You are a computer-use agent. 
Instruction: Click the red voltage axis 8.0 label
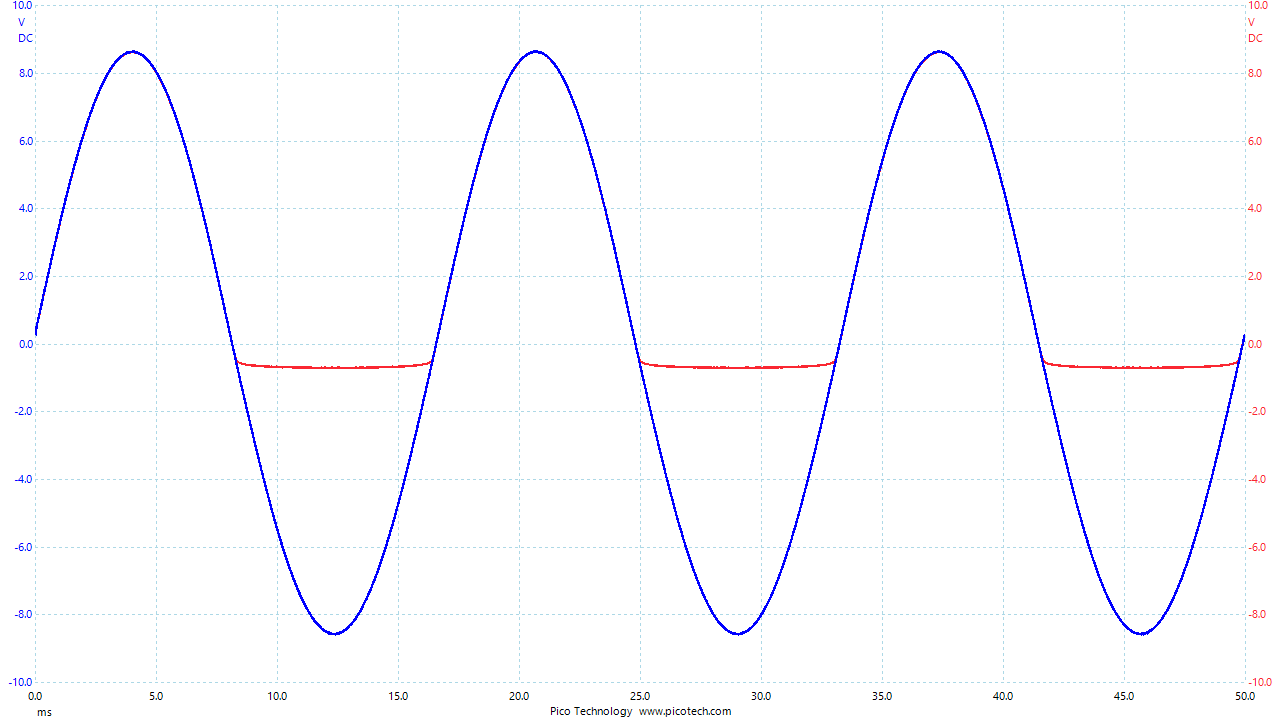click(1255, 73)
